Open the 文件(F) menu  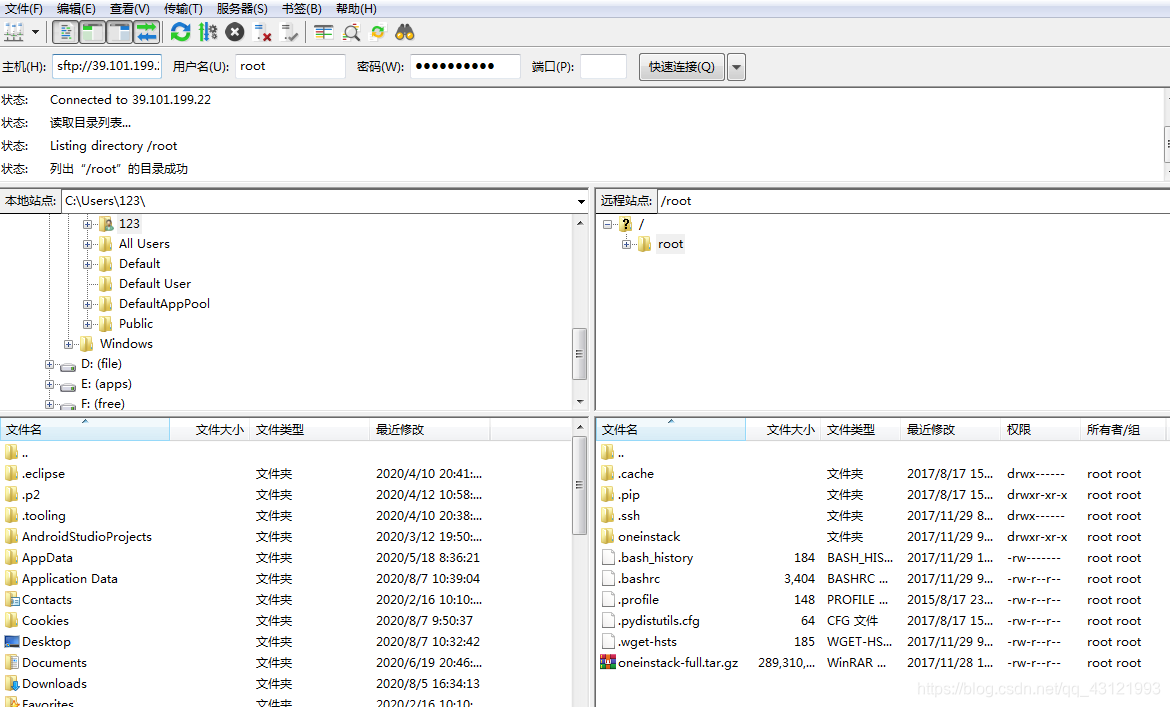(24, 9)
